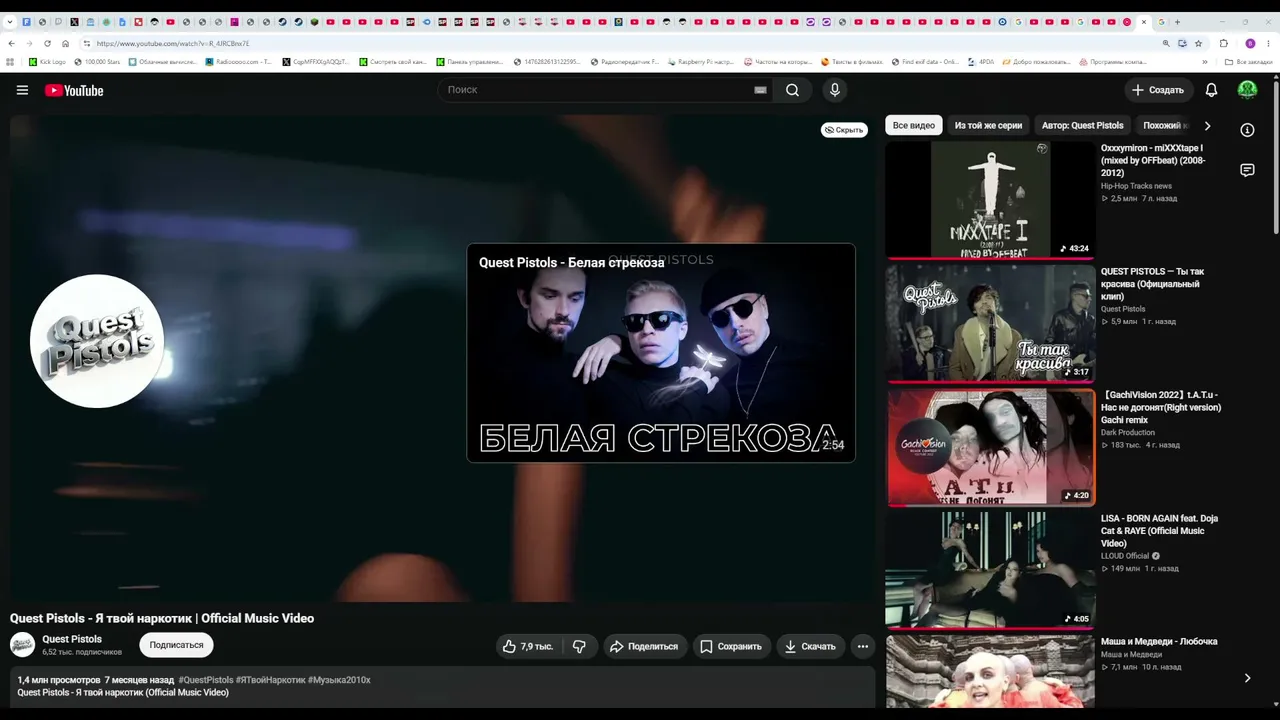Open the account avatar menu
This screenshot has width=1280, height=720.
[x=1247, y=90]
